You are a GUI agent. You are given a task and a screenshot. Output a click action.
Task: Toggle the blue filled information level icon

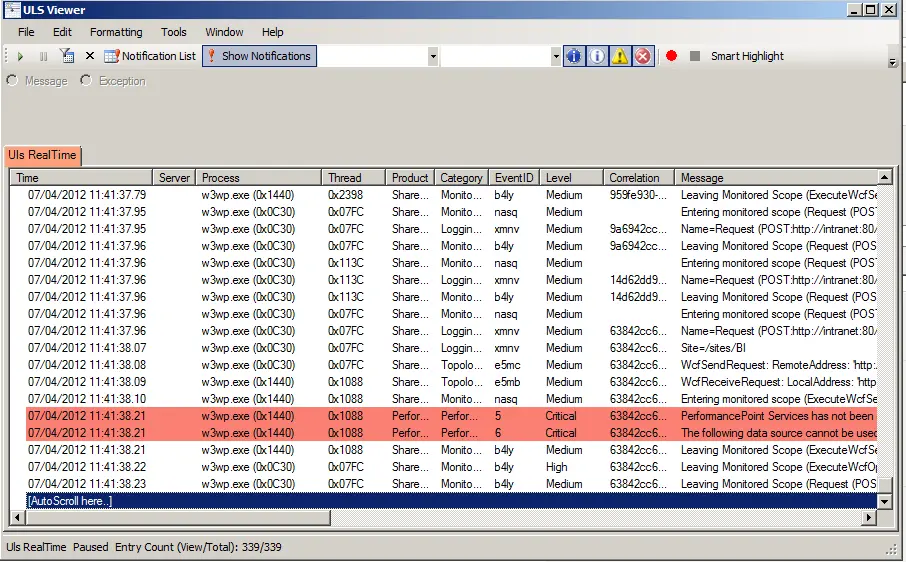click(x=573, y=56)
